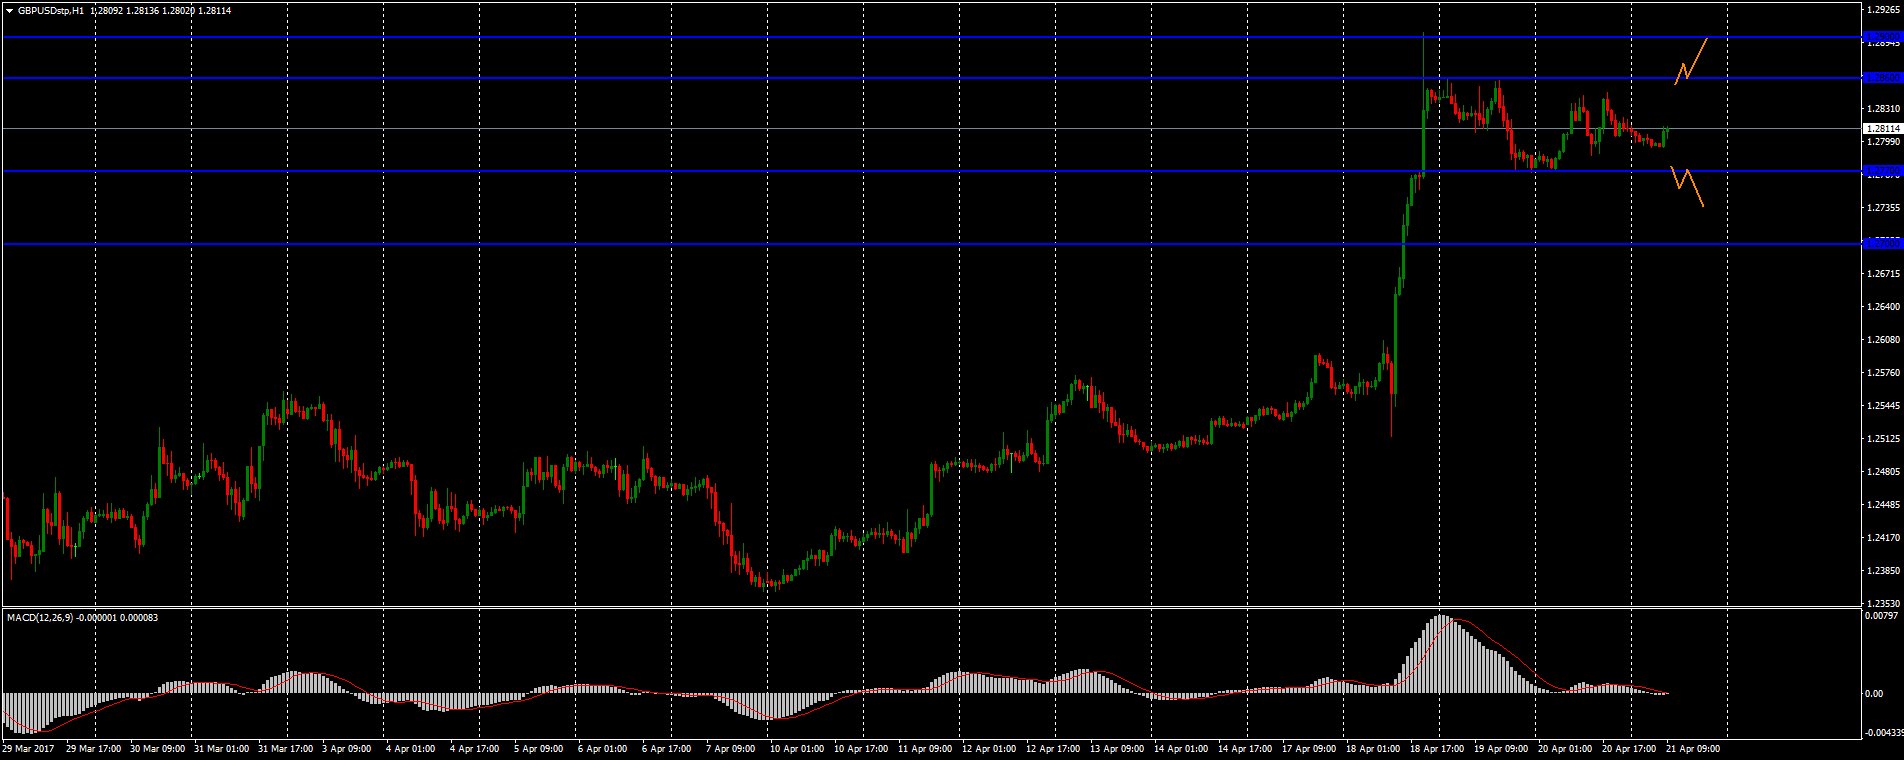Viewport: 1904px width, 760px height.
Task: Click the 1.29000 blue price label
Action: point(1882,38)
